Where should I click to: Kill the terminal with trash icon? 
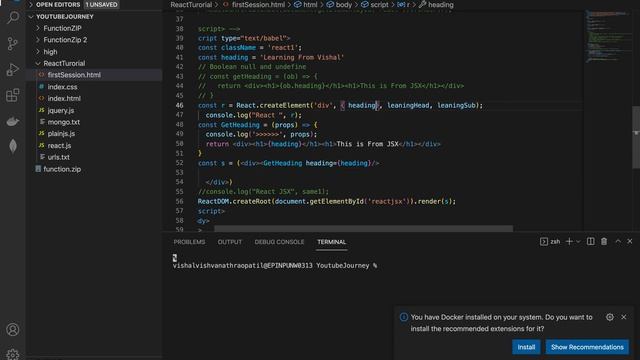[x=604, y=242]
